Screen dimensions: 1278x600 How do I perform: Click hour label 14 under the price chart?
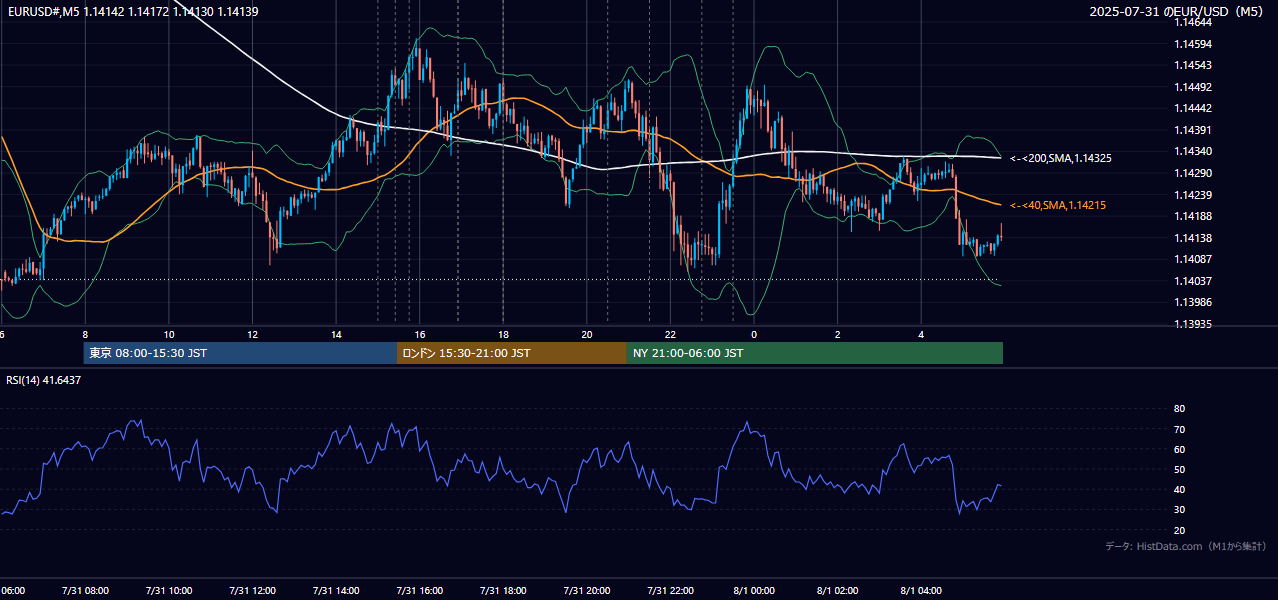(336, 334)
